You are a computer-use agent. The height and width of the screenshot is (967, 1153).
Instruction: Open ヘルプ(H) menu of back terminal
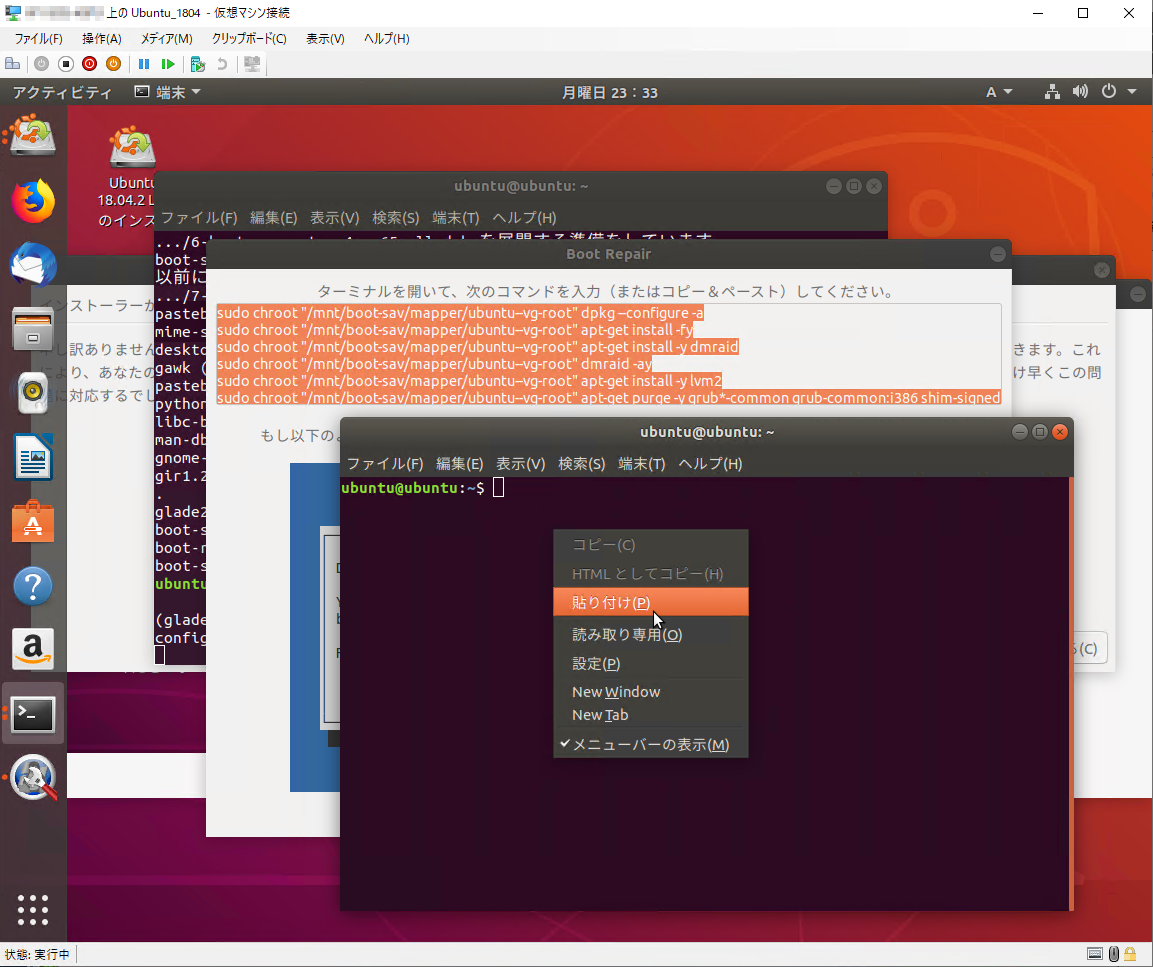point(524,218)
